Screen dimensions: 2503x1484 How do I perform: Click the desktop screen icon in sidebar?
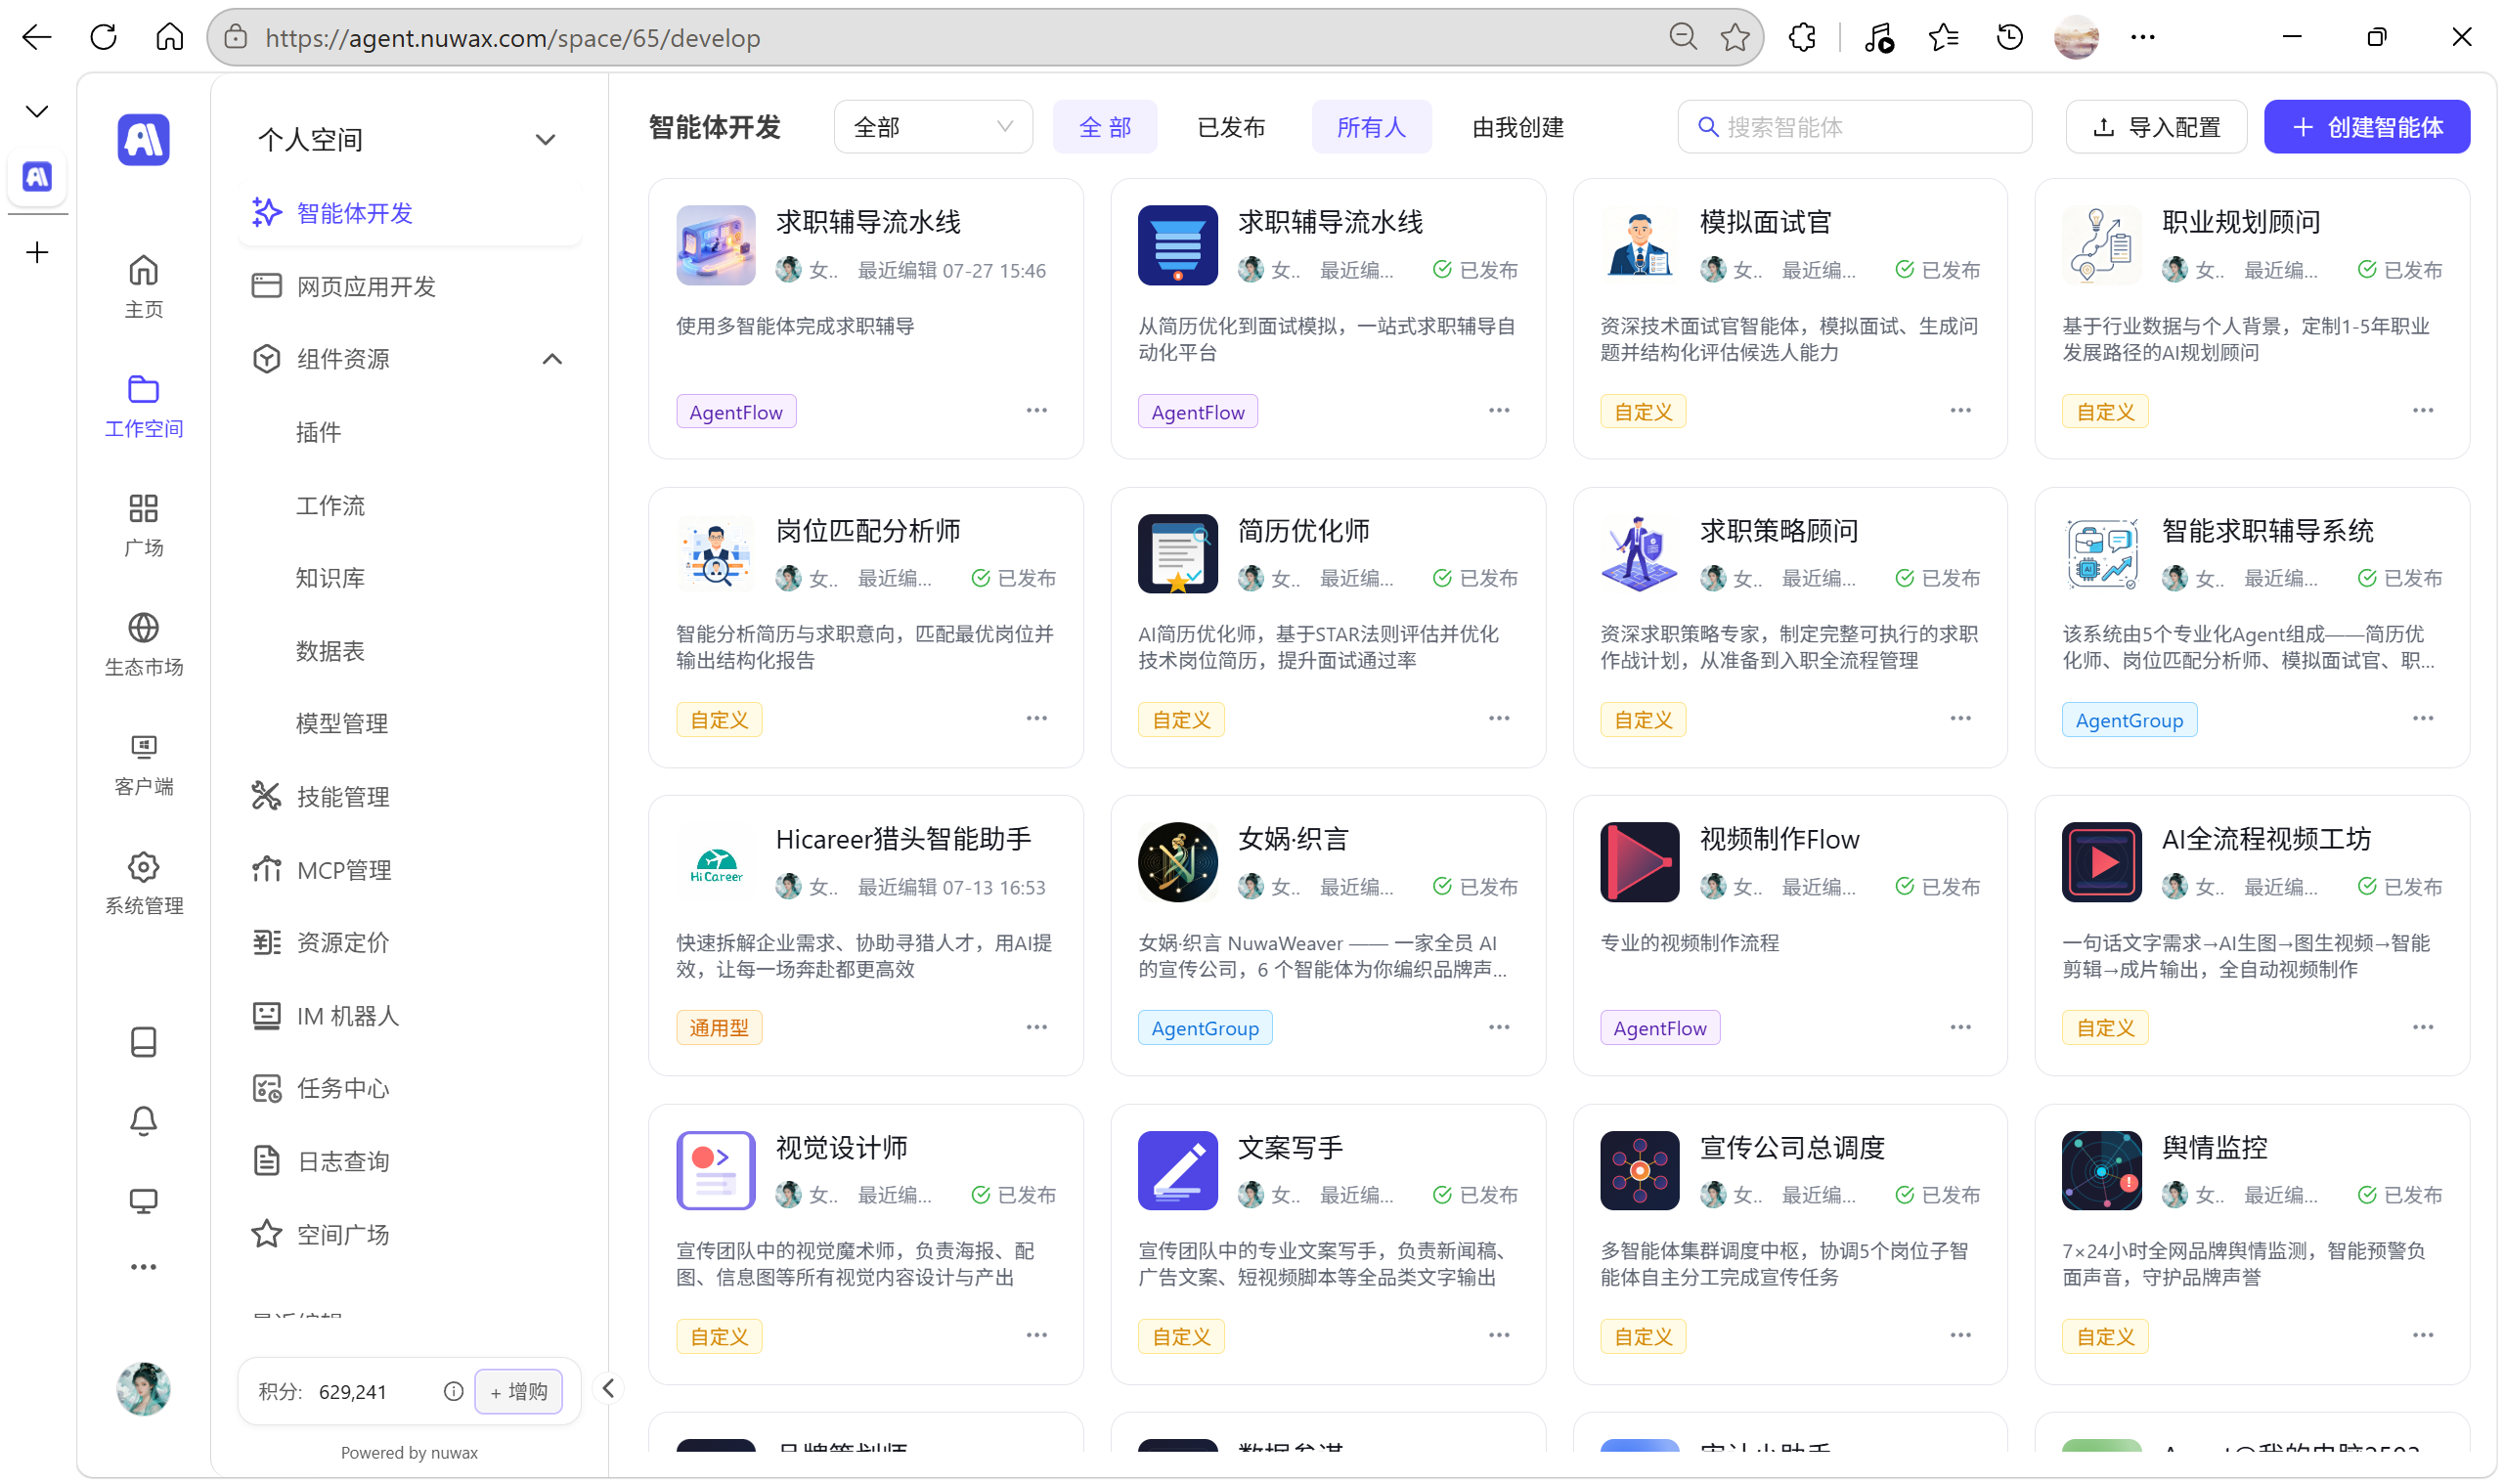click(x=143, y=1201)
